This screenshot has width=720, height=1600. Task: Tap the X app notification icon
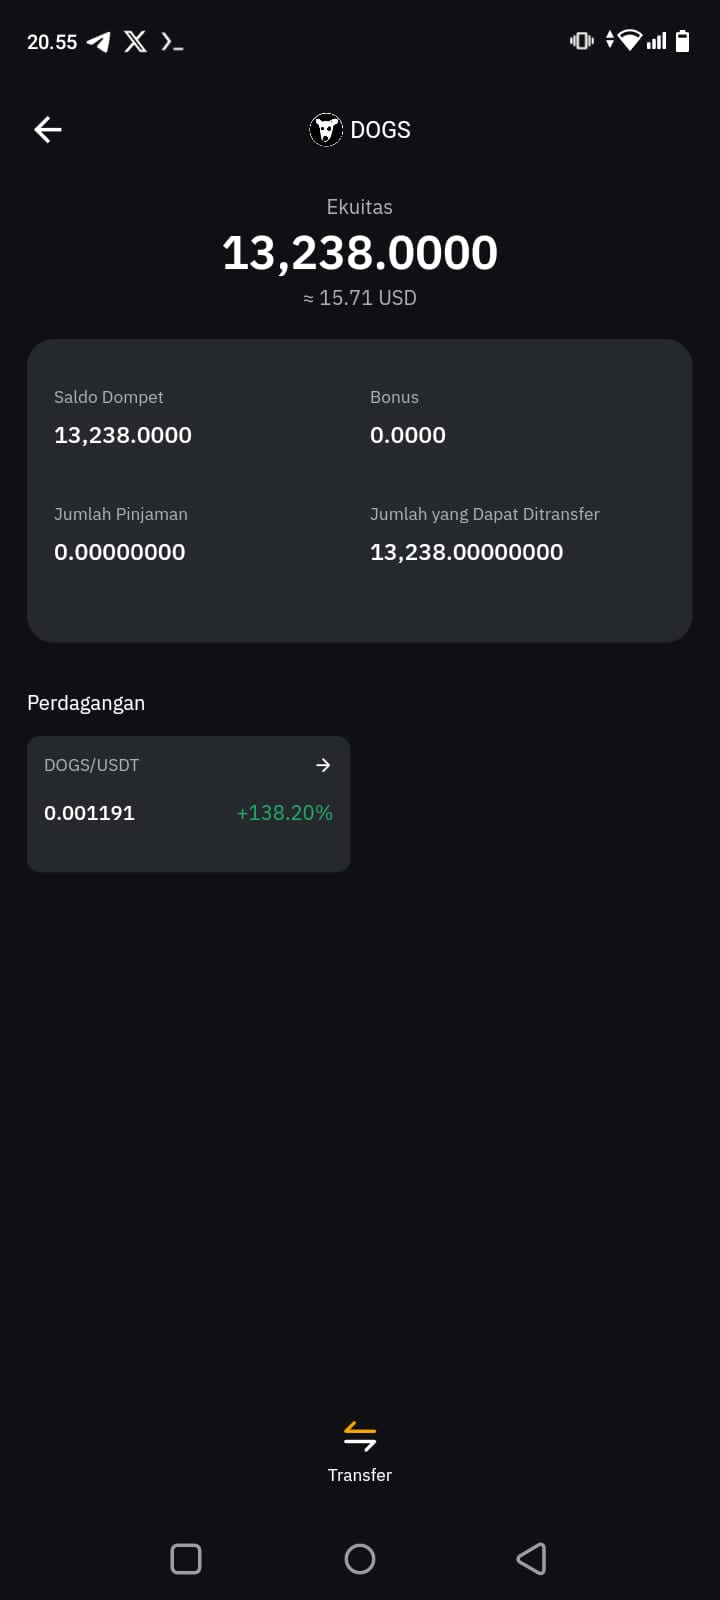(x=135, y=41)
